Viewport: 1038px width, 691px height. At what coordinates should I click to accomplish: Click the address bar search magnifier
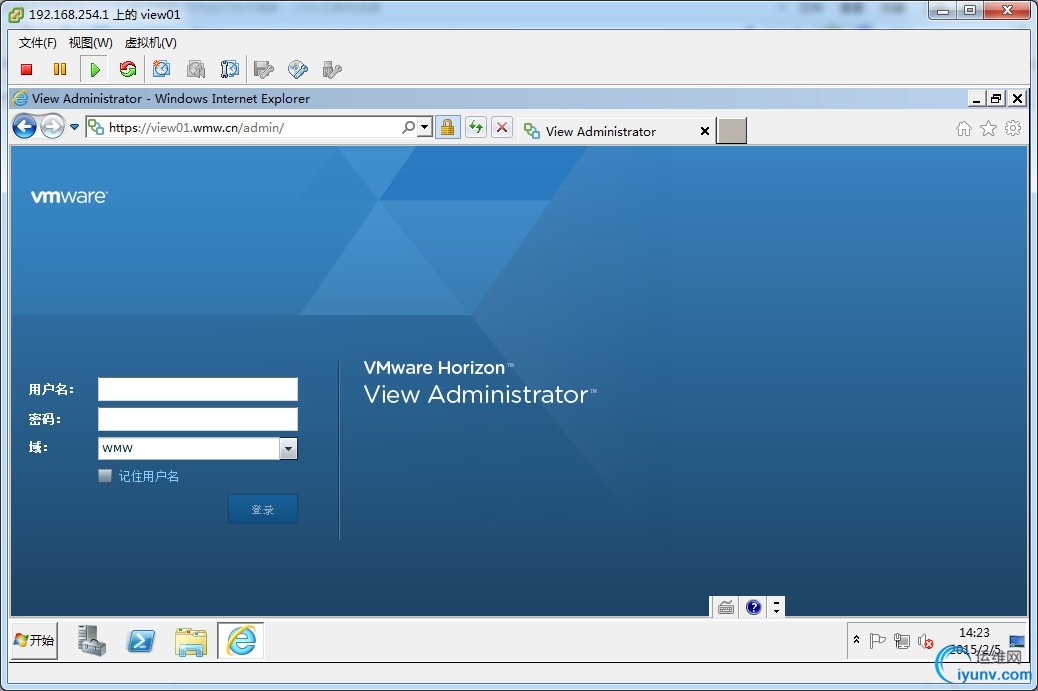409,127
